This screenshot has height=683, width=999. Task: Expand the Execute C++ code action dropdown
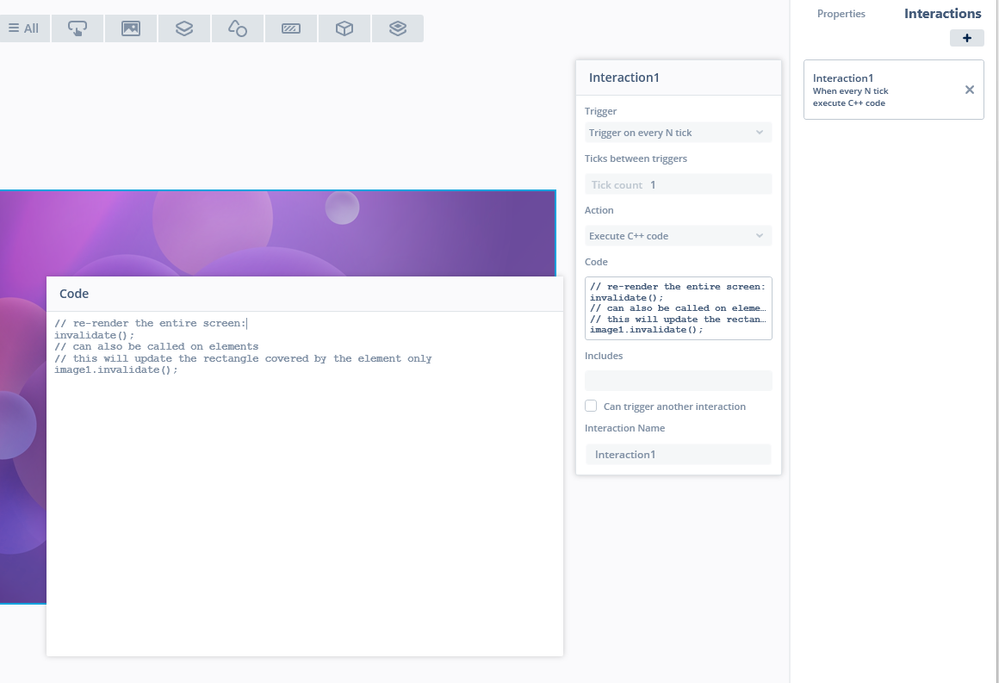point(678,236)
